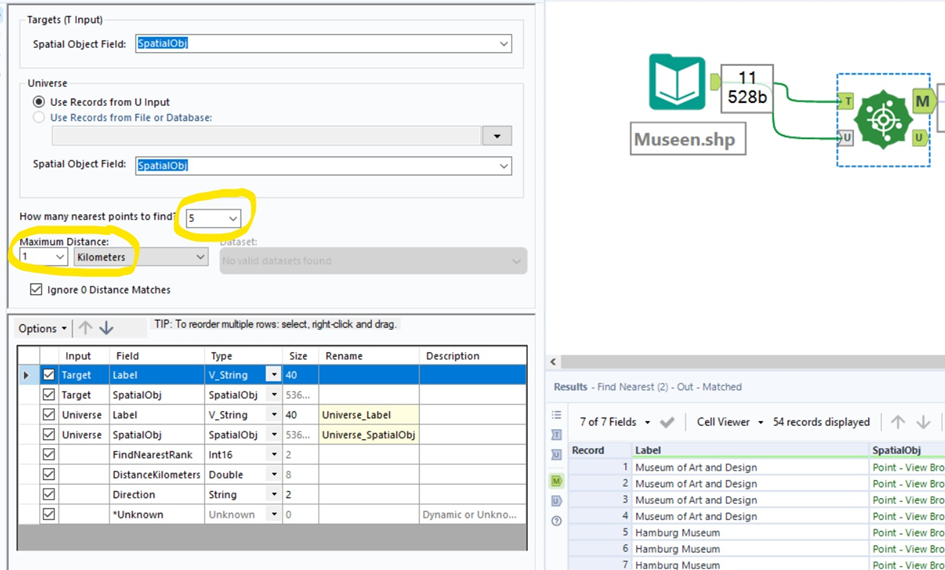Viewport: 945px width, 570px height.
Task: Open the Options menu in field list
Action: tap(43, 328)
